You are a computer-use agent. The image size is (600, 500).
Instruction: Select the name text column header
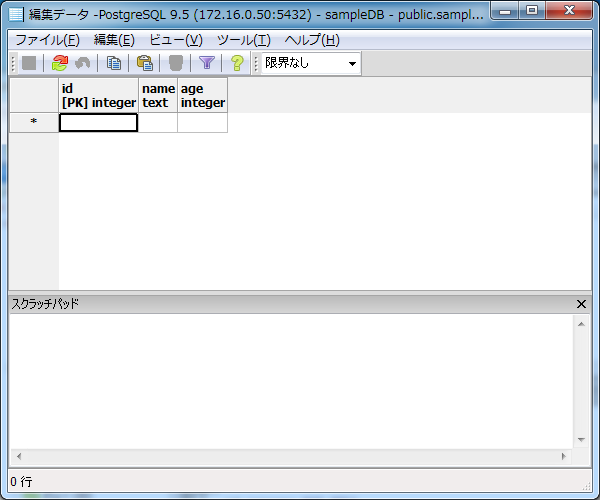(158, 95)
